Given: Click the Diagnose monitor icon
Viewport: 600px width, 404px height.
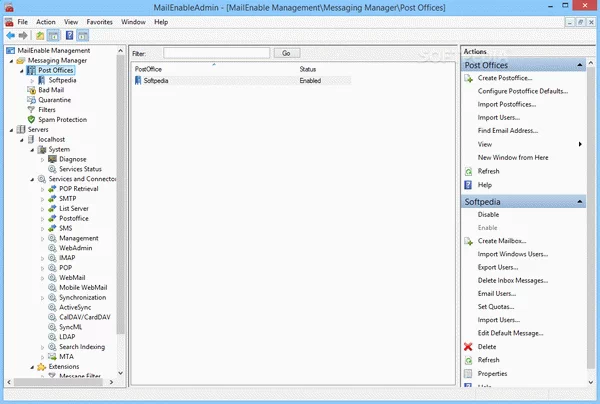Looking at the screenshot, I should pos(52,159).
